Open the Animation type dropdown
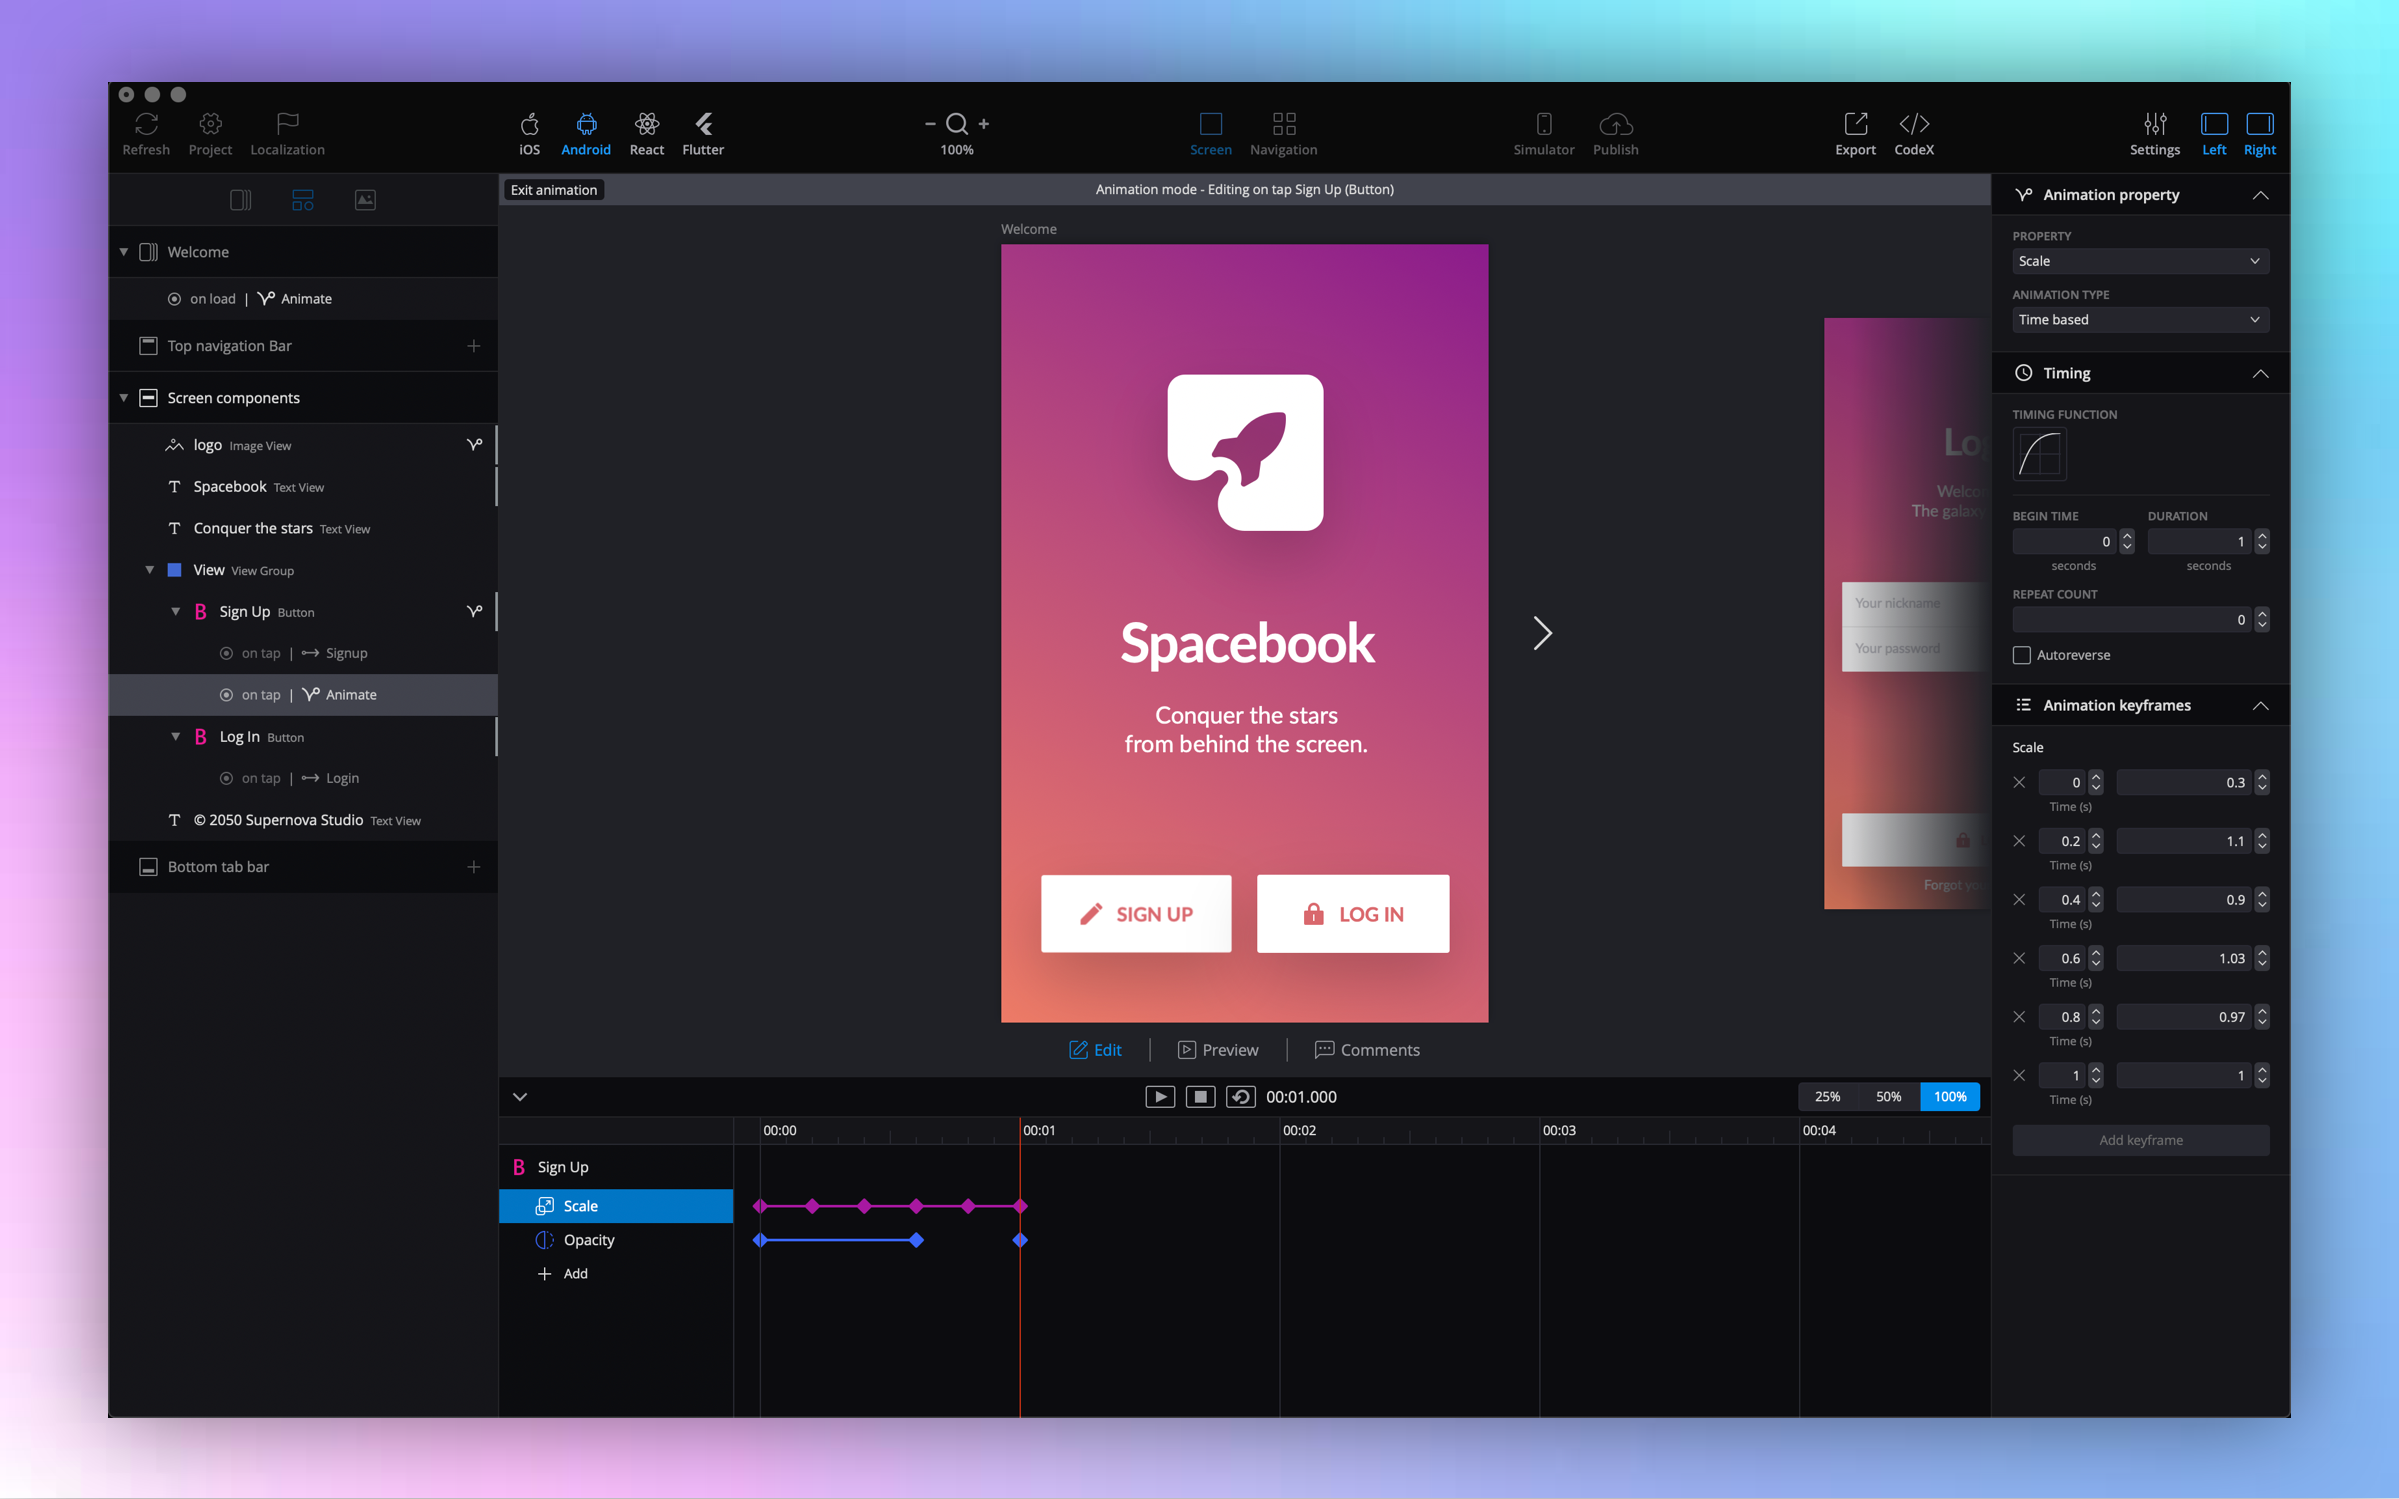 [2139, 320]
